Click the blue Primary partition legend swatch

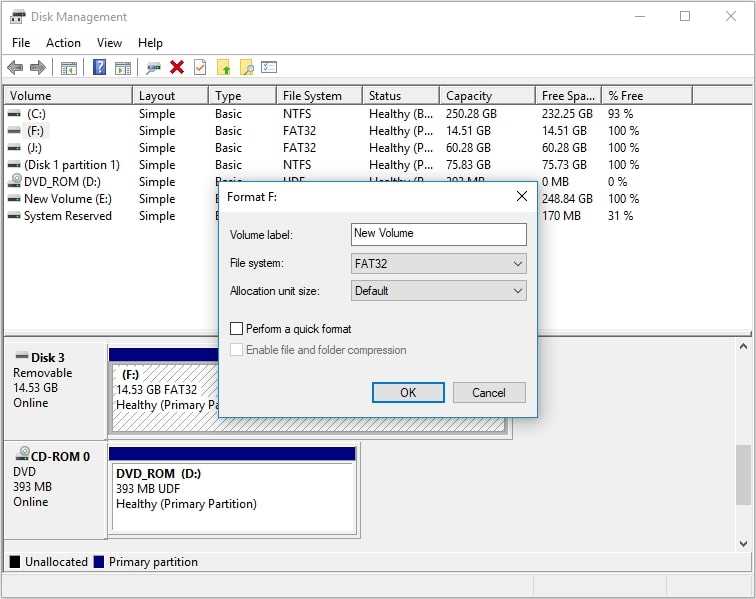coord(99,562)
